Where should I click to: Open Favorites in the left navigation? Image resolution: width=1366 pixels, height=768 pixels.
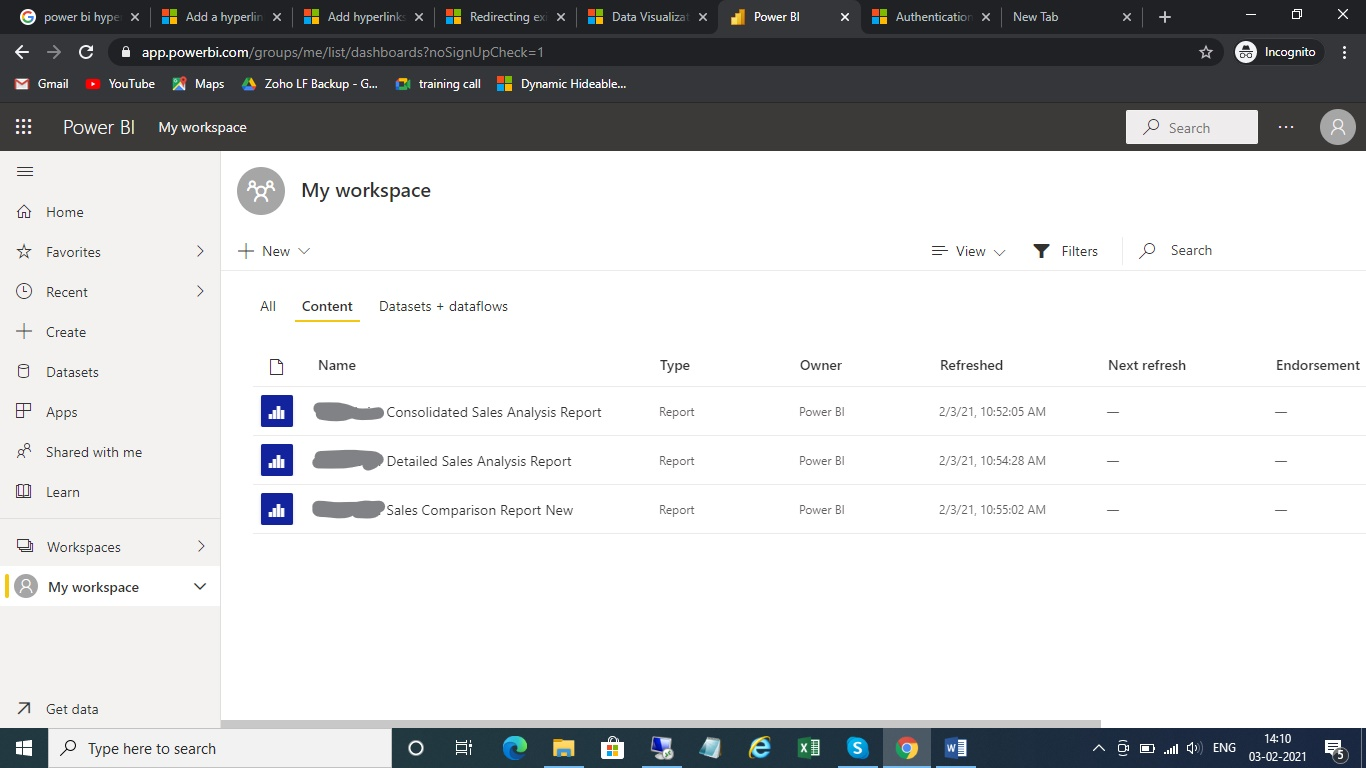pos(110,252)
